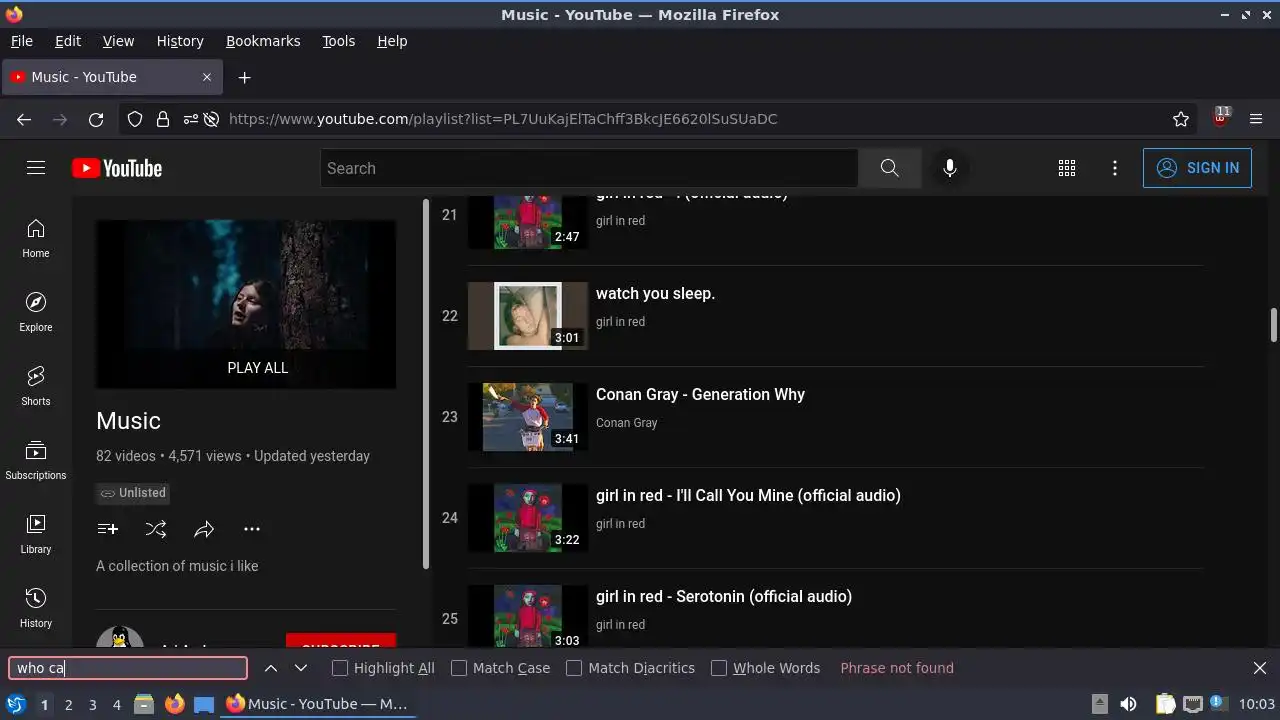This screenshot has height=720, width=1280.
Task: Select the Music - YouTube tab
Action: pos(112,77)
